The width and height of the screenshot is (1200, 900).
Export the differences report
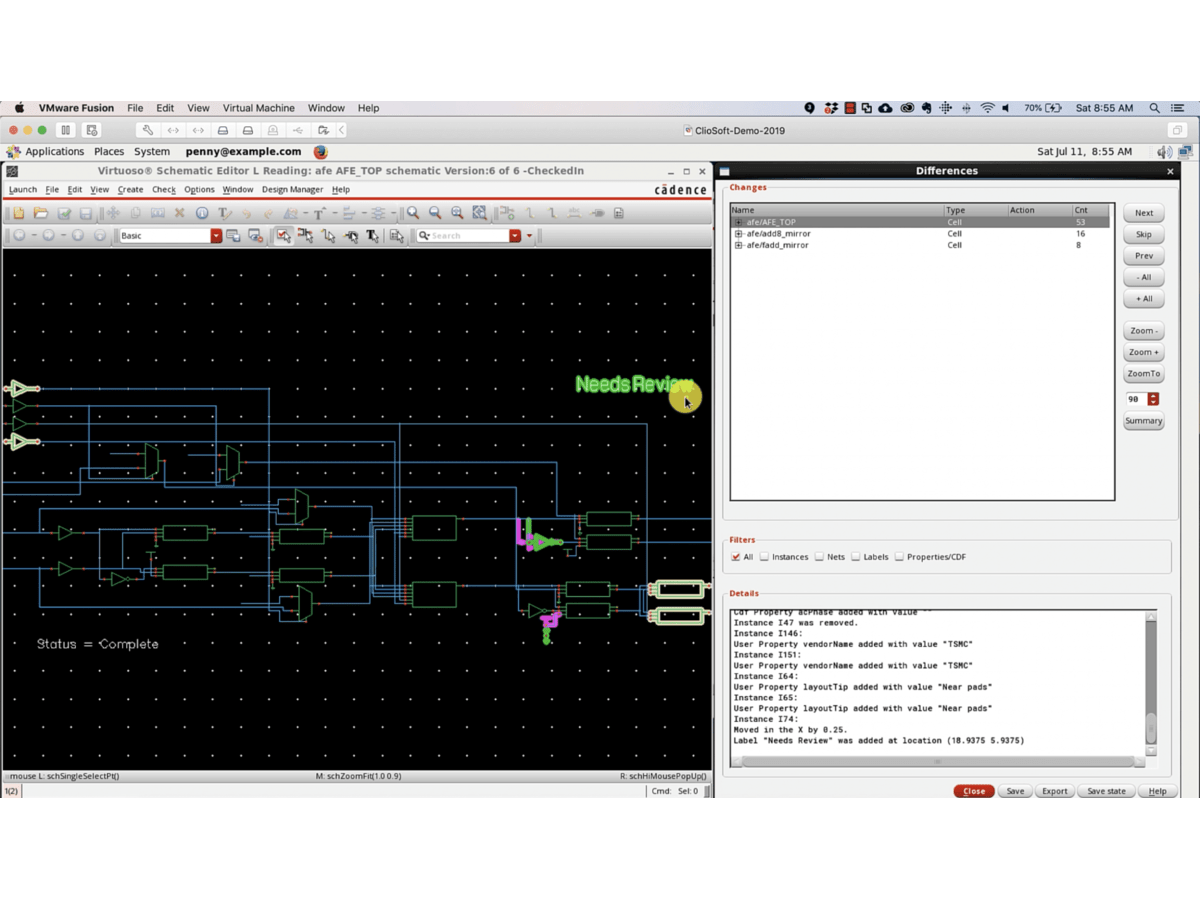pos(1054,791)
